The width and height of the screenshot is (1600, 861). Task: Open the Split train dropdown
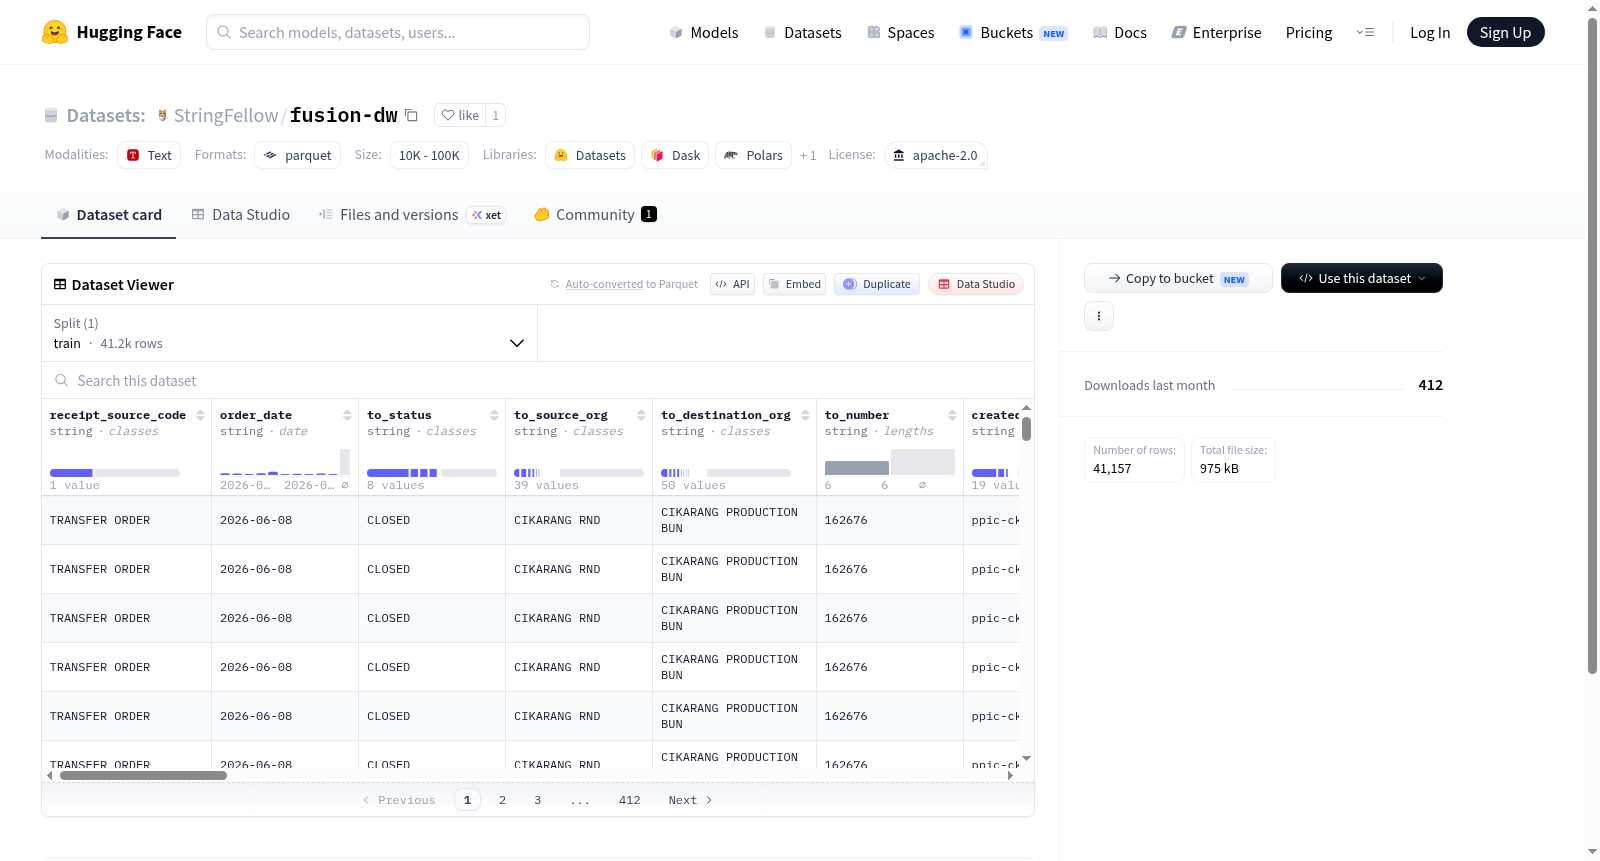click(x=290, y=333)
